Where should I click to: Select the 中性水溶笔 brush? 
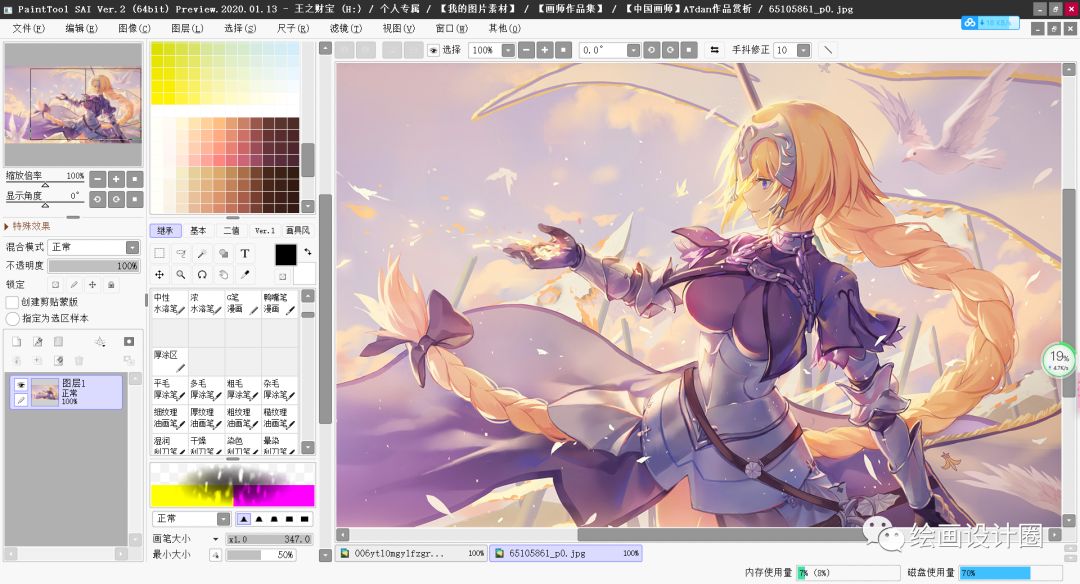click(x=169, y=304)
